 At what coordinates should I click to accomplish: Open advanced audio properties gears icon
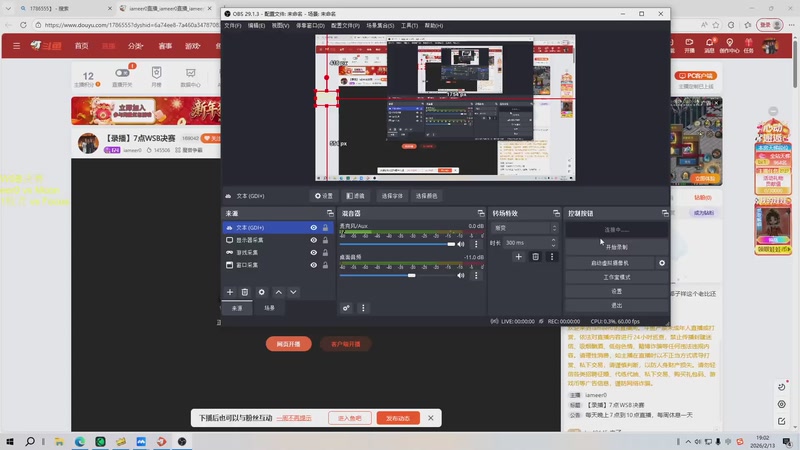pos(346,308)
